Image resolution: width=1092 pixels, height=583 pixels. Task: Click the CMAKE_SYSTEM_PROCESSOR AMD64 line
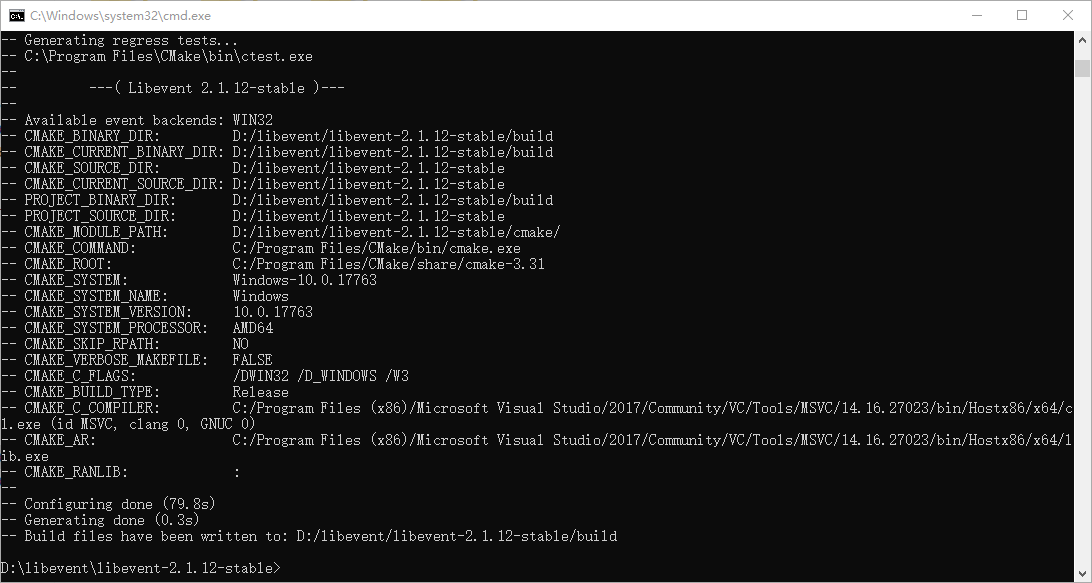tap(150, 328)
